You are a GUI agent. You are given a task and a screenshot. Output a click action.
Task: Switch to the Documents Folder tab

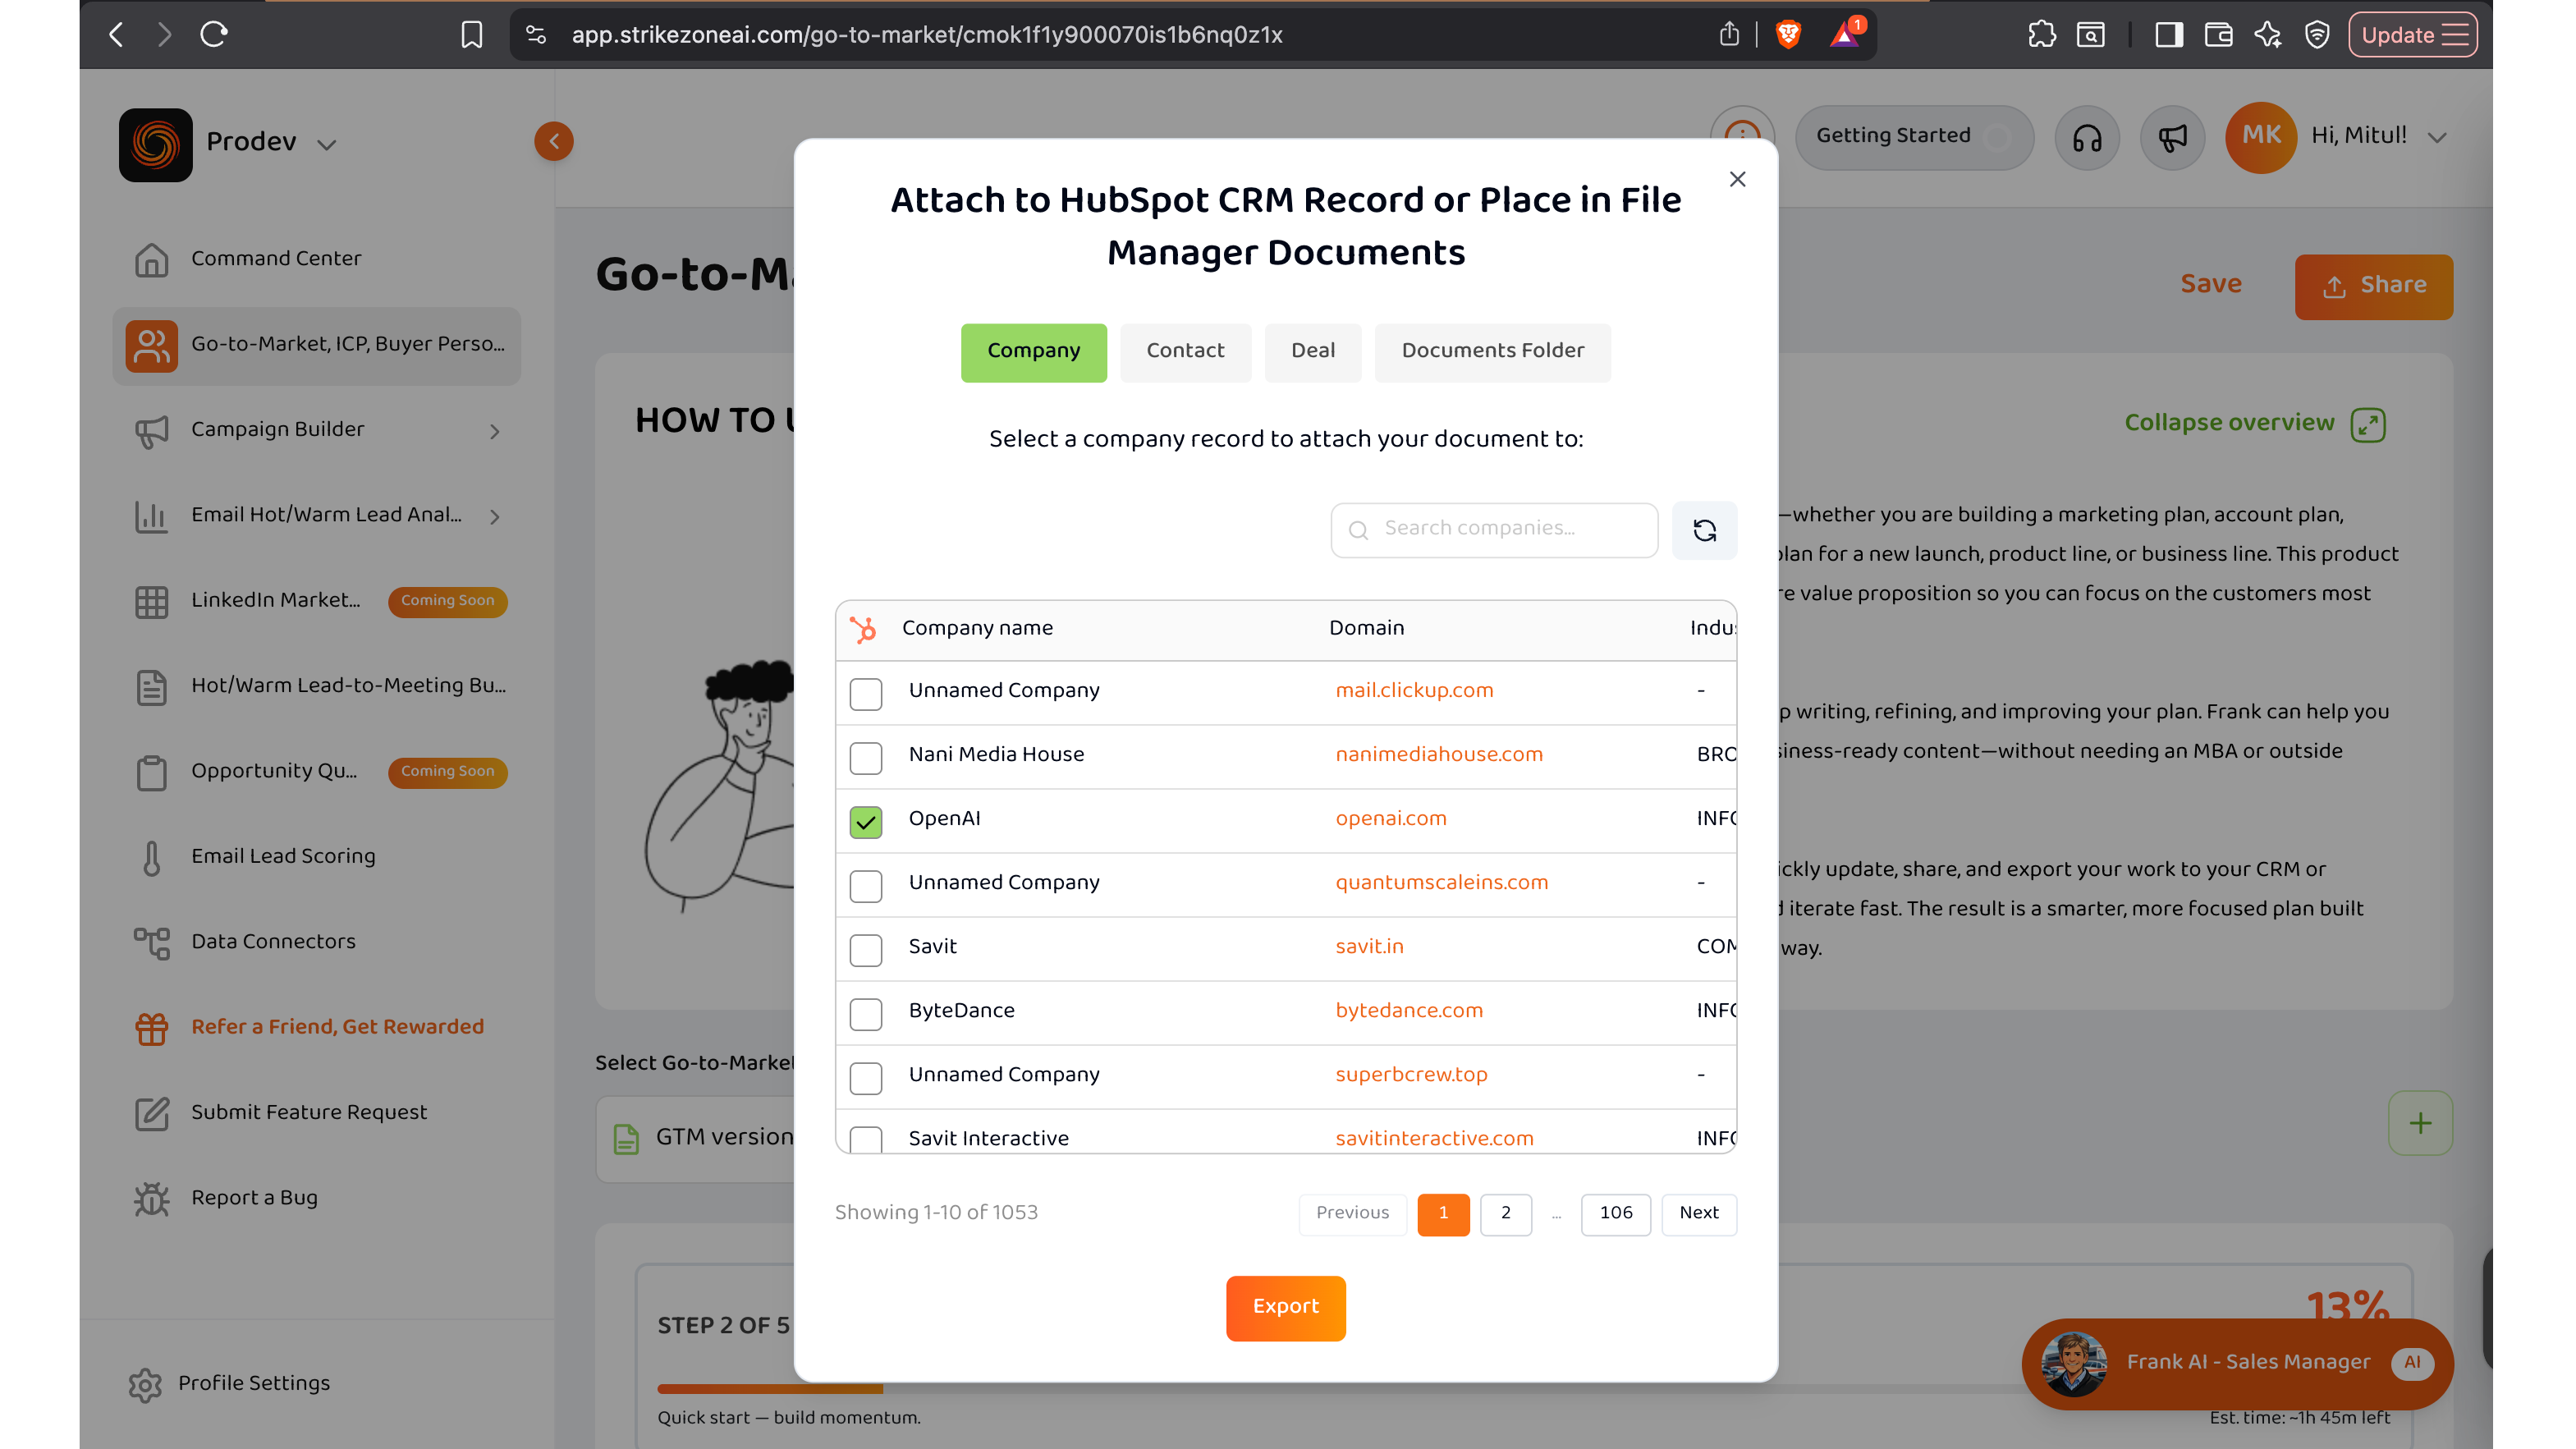1492,352
